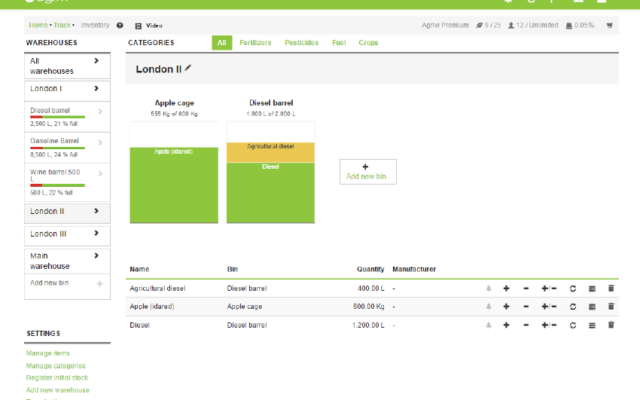Open list details icon in Agricultural diesel row

coord(592,289)
